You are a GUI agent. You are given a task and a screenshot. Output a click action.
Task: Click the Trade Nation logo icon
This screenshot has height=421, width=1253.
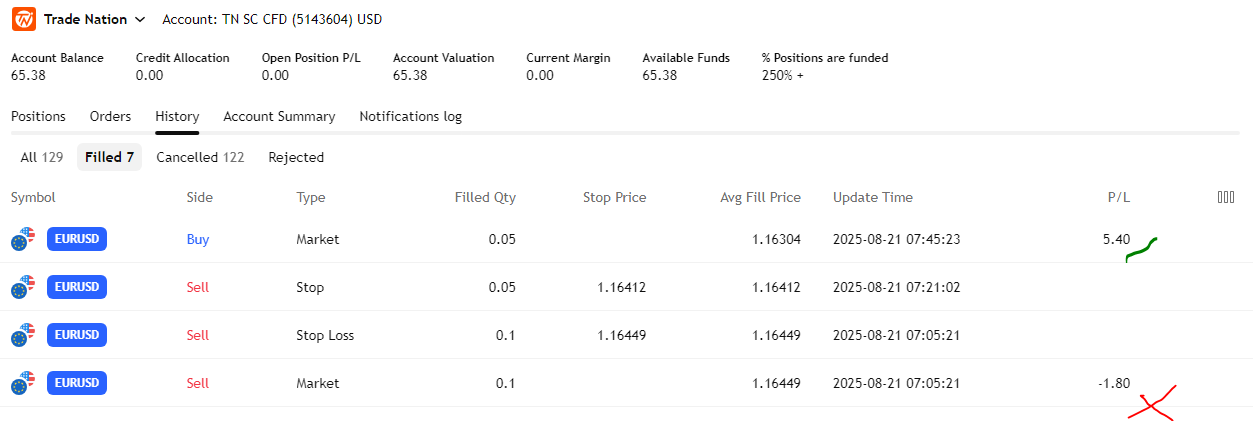(23, 19)
